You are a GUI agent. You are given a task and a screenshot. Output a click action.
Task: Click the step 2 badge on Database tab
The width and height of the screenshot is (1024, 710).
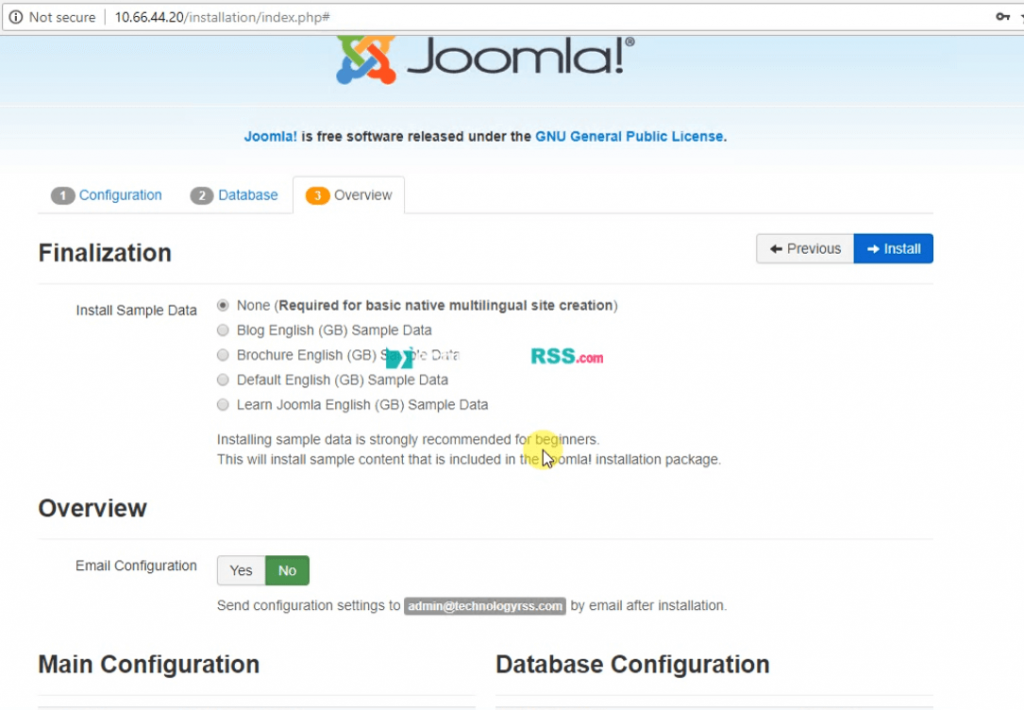point(202,195)
